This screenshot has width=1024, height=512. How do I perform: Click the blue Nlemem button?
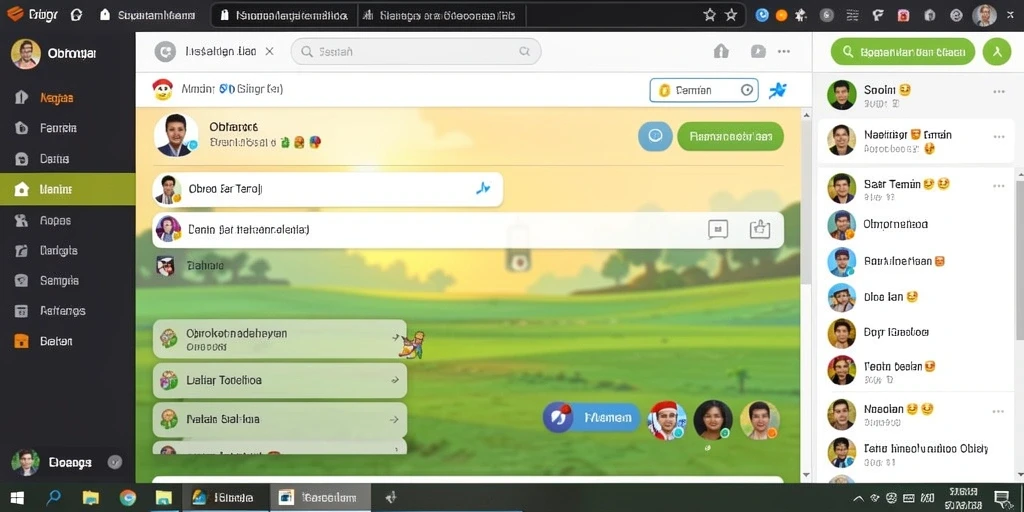point(592,417)
